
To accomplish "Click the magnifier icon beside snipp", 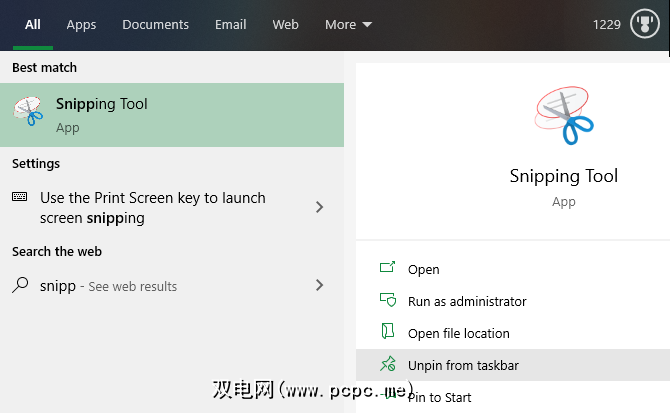I will (20, 285).
